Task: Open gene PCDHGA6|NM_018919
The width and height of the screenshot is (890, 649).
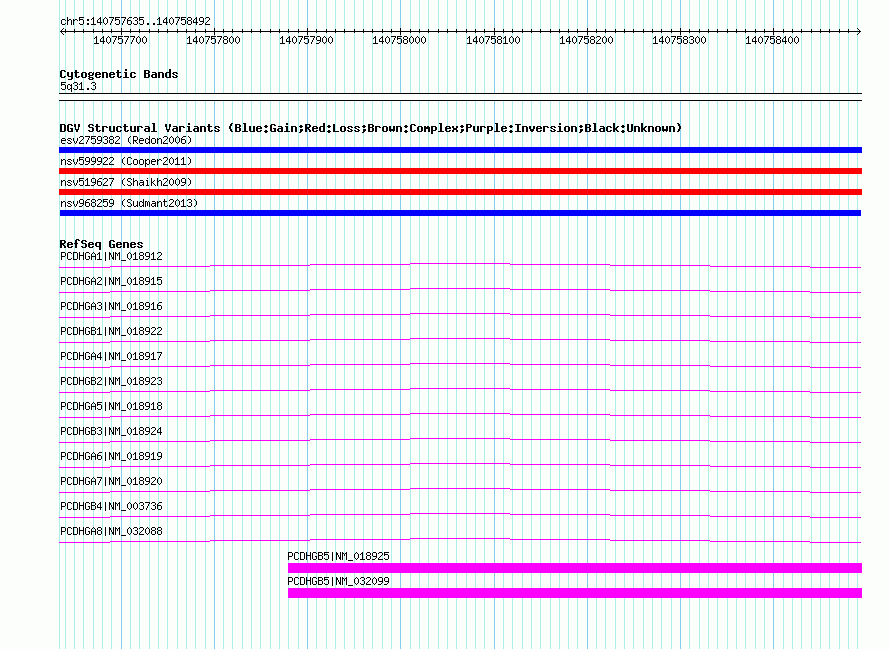Action: [x=111, y=456]
